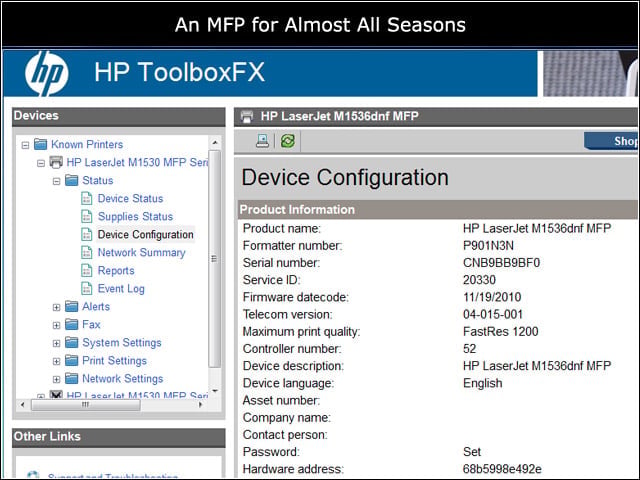Viewport: 640px width, 480px height.
Task: Click the serial number value CNB9BB9BF0
Action: [501, 262]
